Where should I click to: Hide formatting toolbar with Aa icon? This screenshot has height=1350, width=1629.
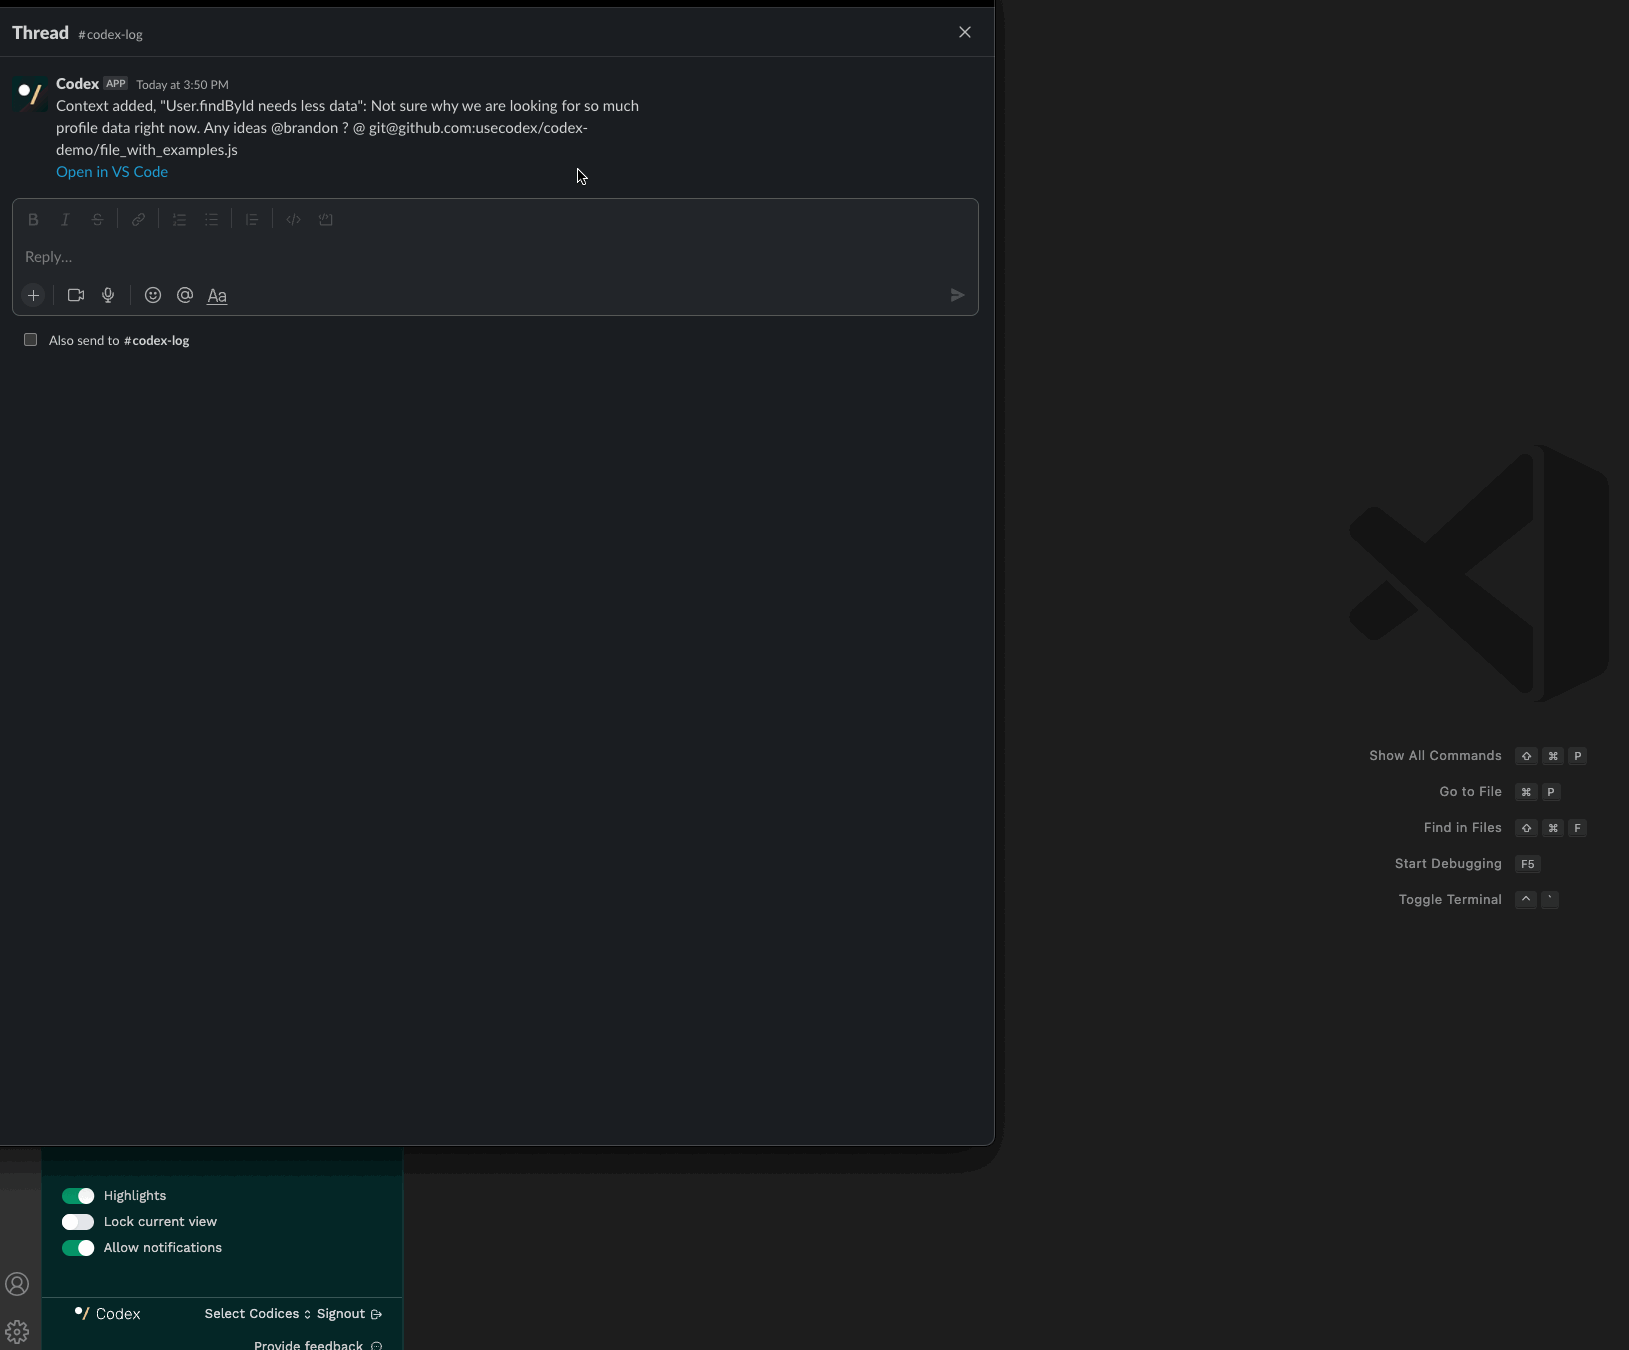click(x=217, y=295)
